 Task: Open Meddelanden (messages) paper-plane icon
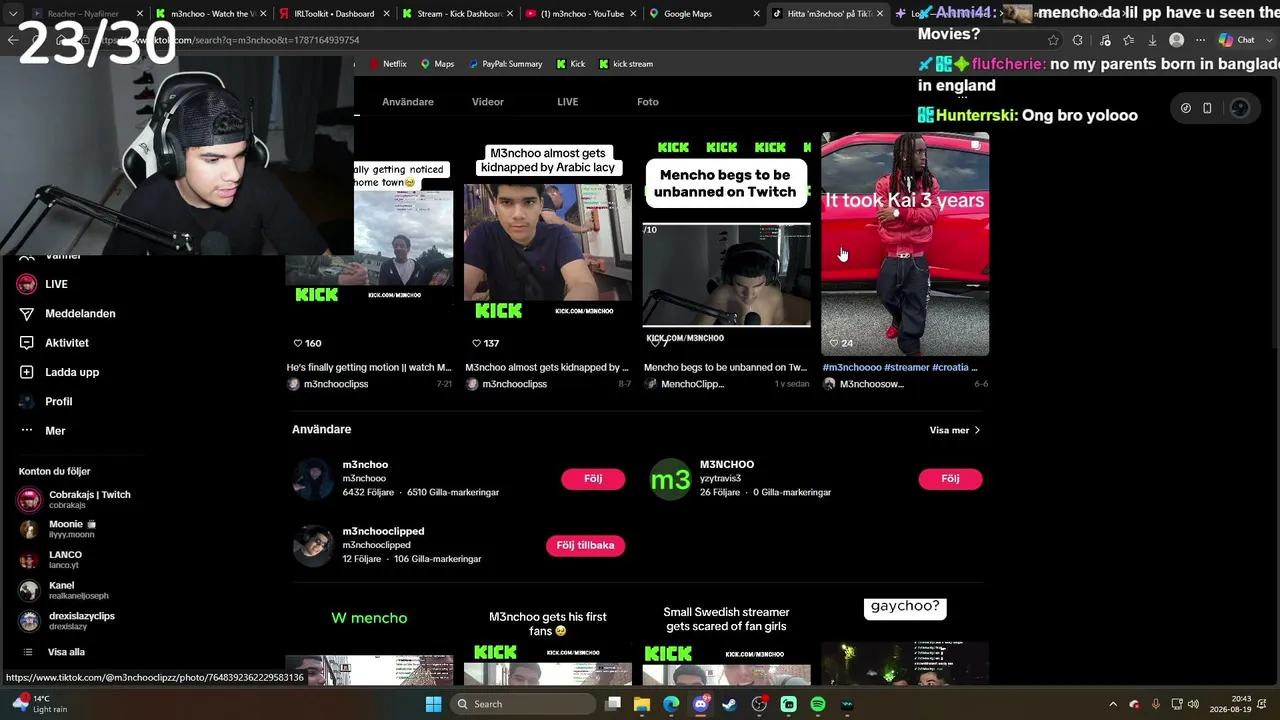(27, 314)
